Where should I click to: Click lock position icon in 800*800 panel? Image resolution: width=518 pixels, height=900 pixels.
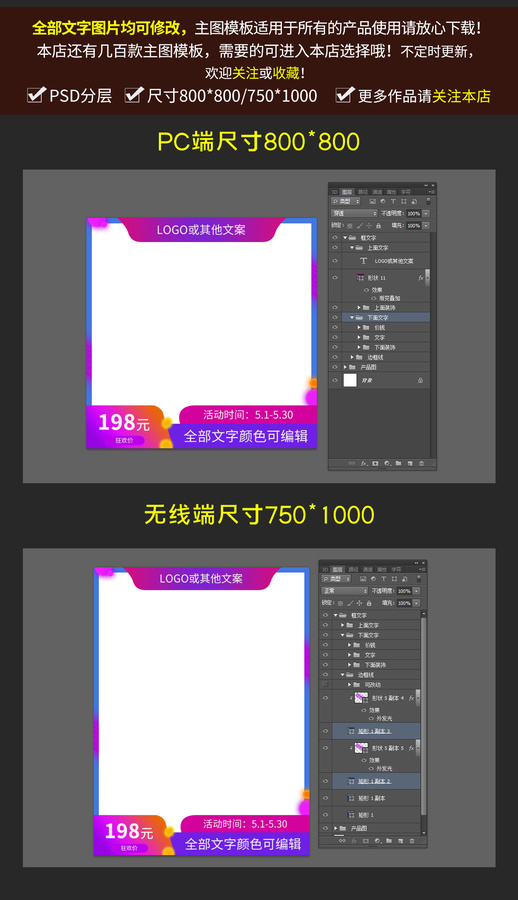369,226
